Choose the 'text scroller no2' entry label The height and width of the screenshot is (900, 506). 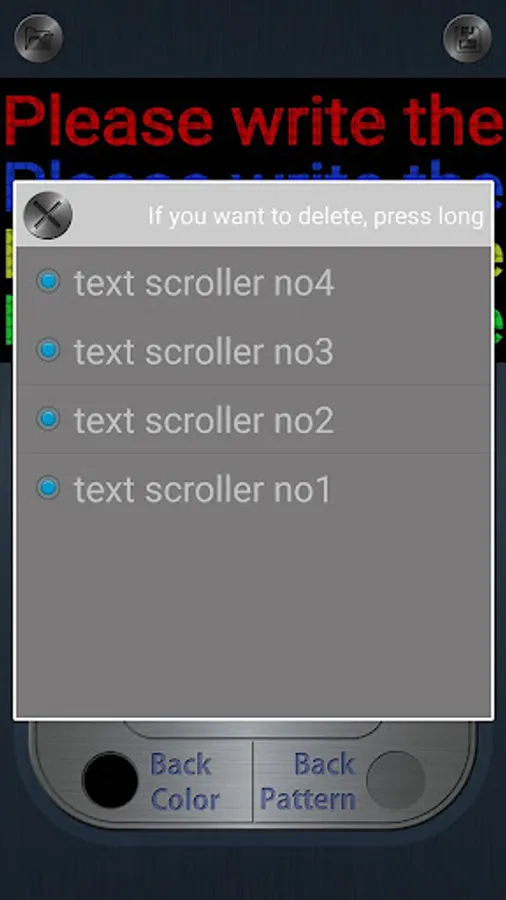[x=204, y=421]
